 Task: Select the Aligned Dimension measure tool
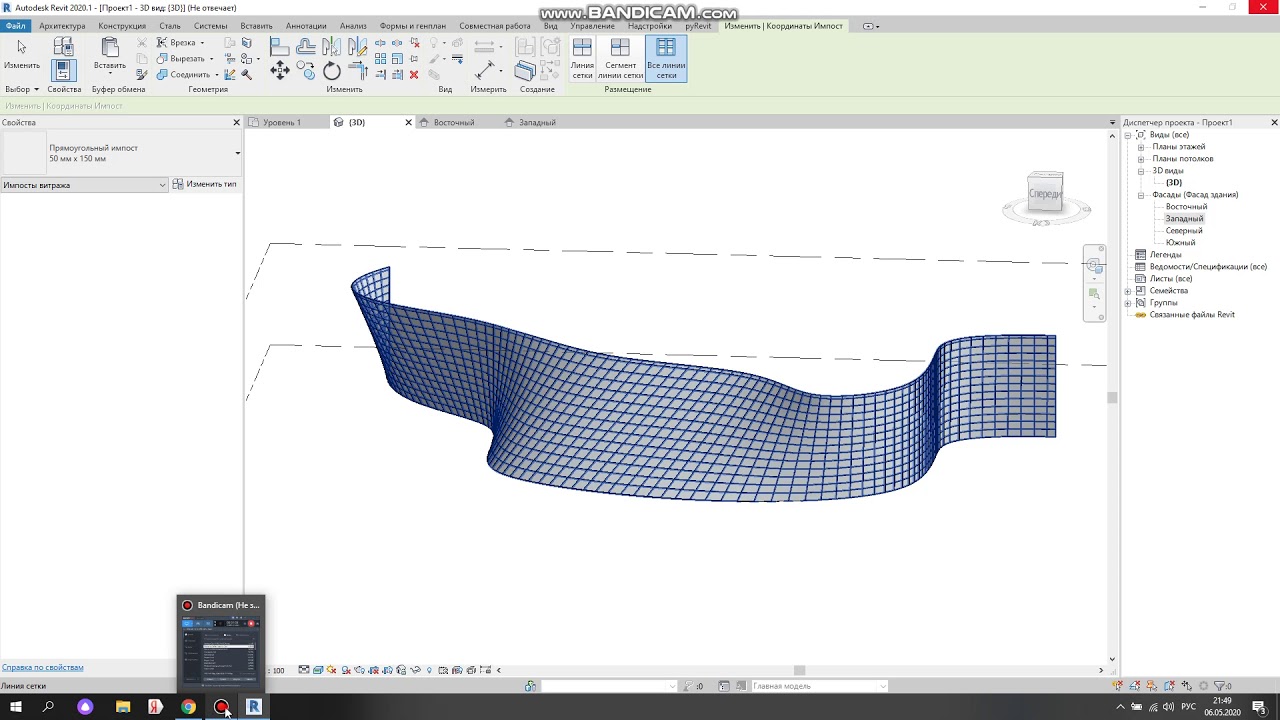[486, 71]
